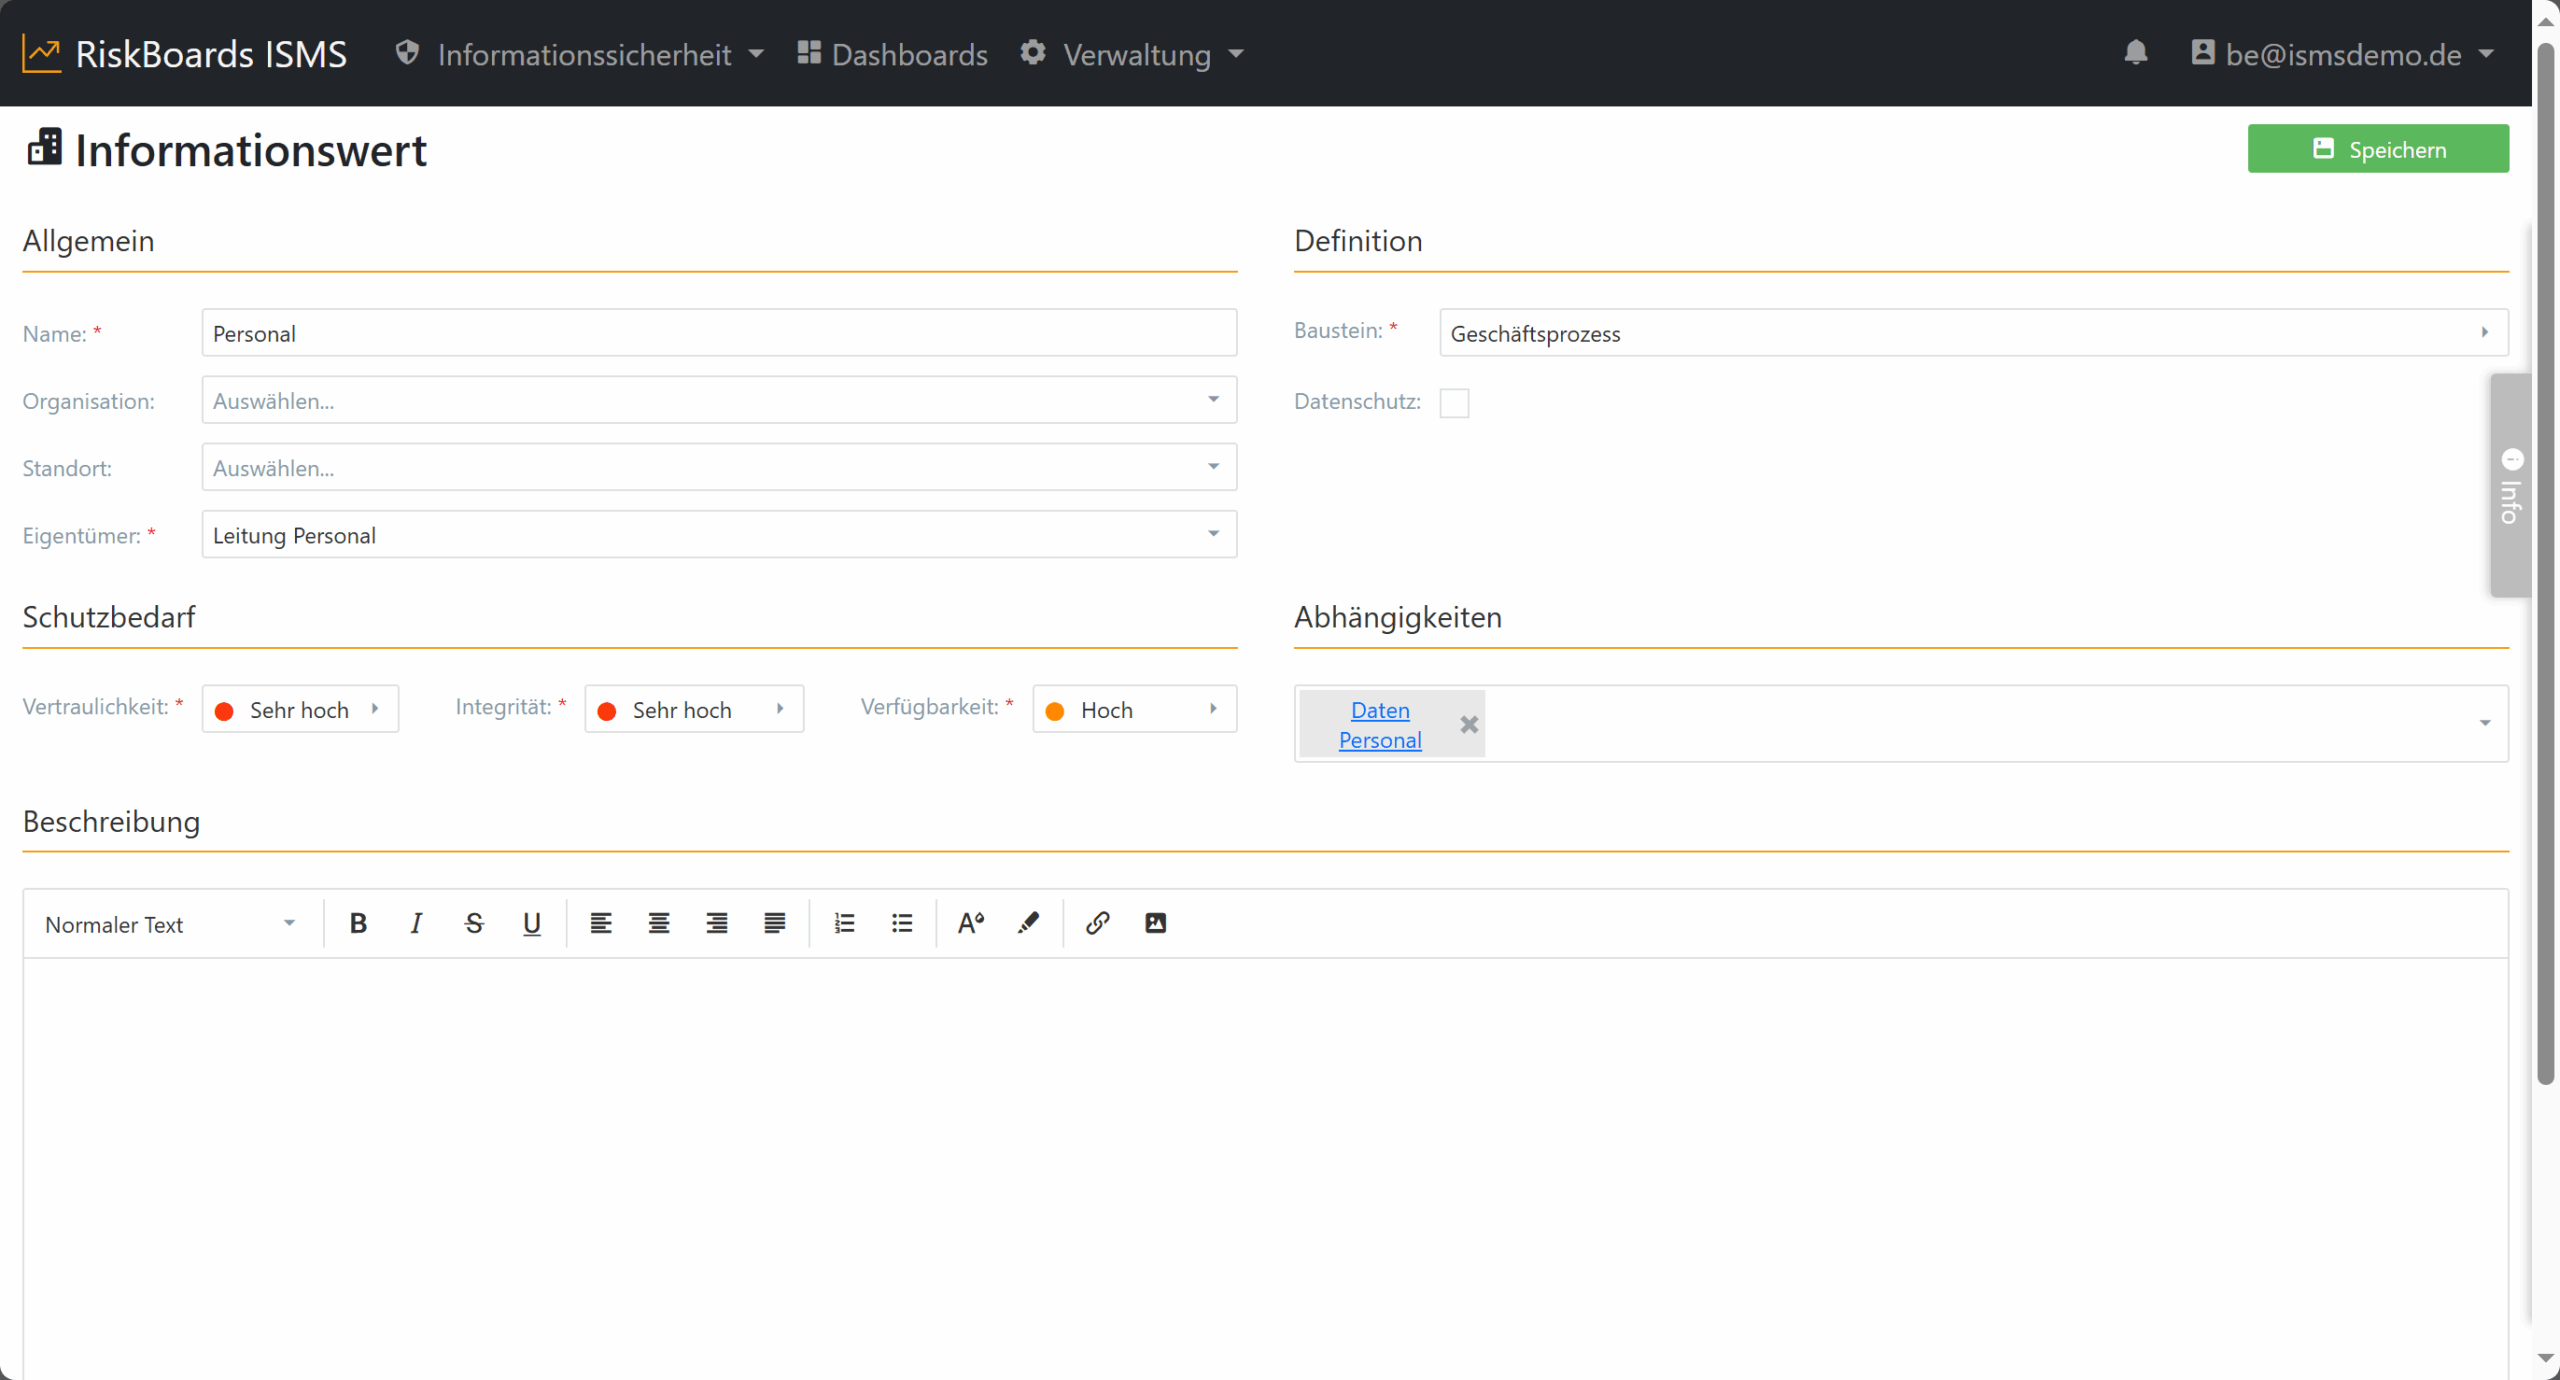Image resolution: width=2560 pixels, height=1380 pixels.
Task: Apply underline formatting
Action: coord(532,923)
